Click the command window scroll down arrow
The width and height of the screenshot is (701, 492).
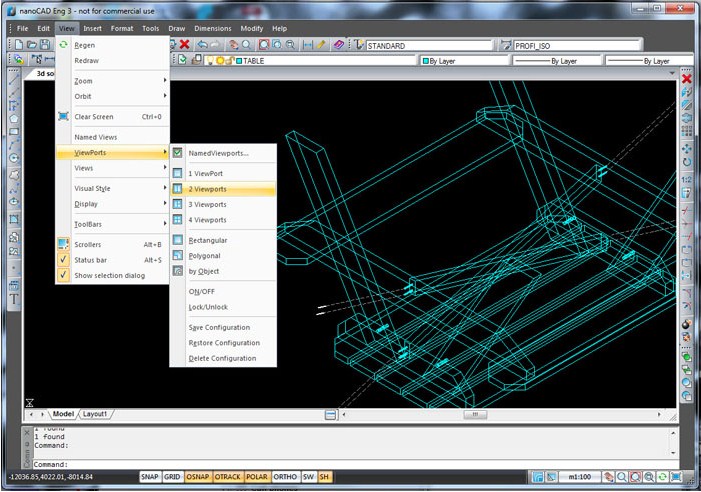(673, 452)
